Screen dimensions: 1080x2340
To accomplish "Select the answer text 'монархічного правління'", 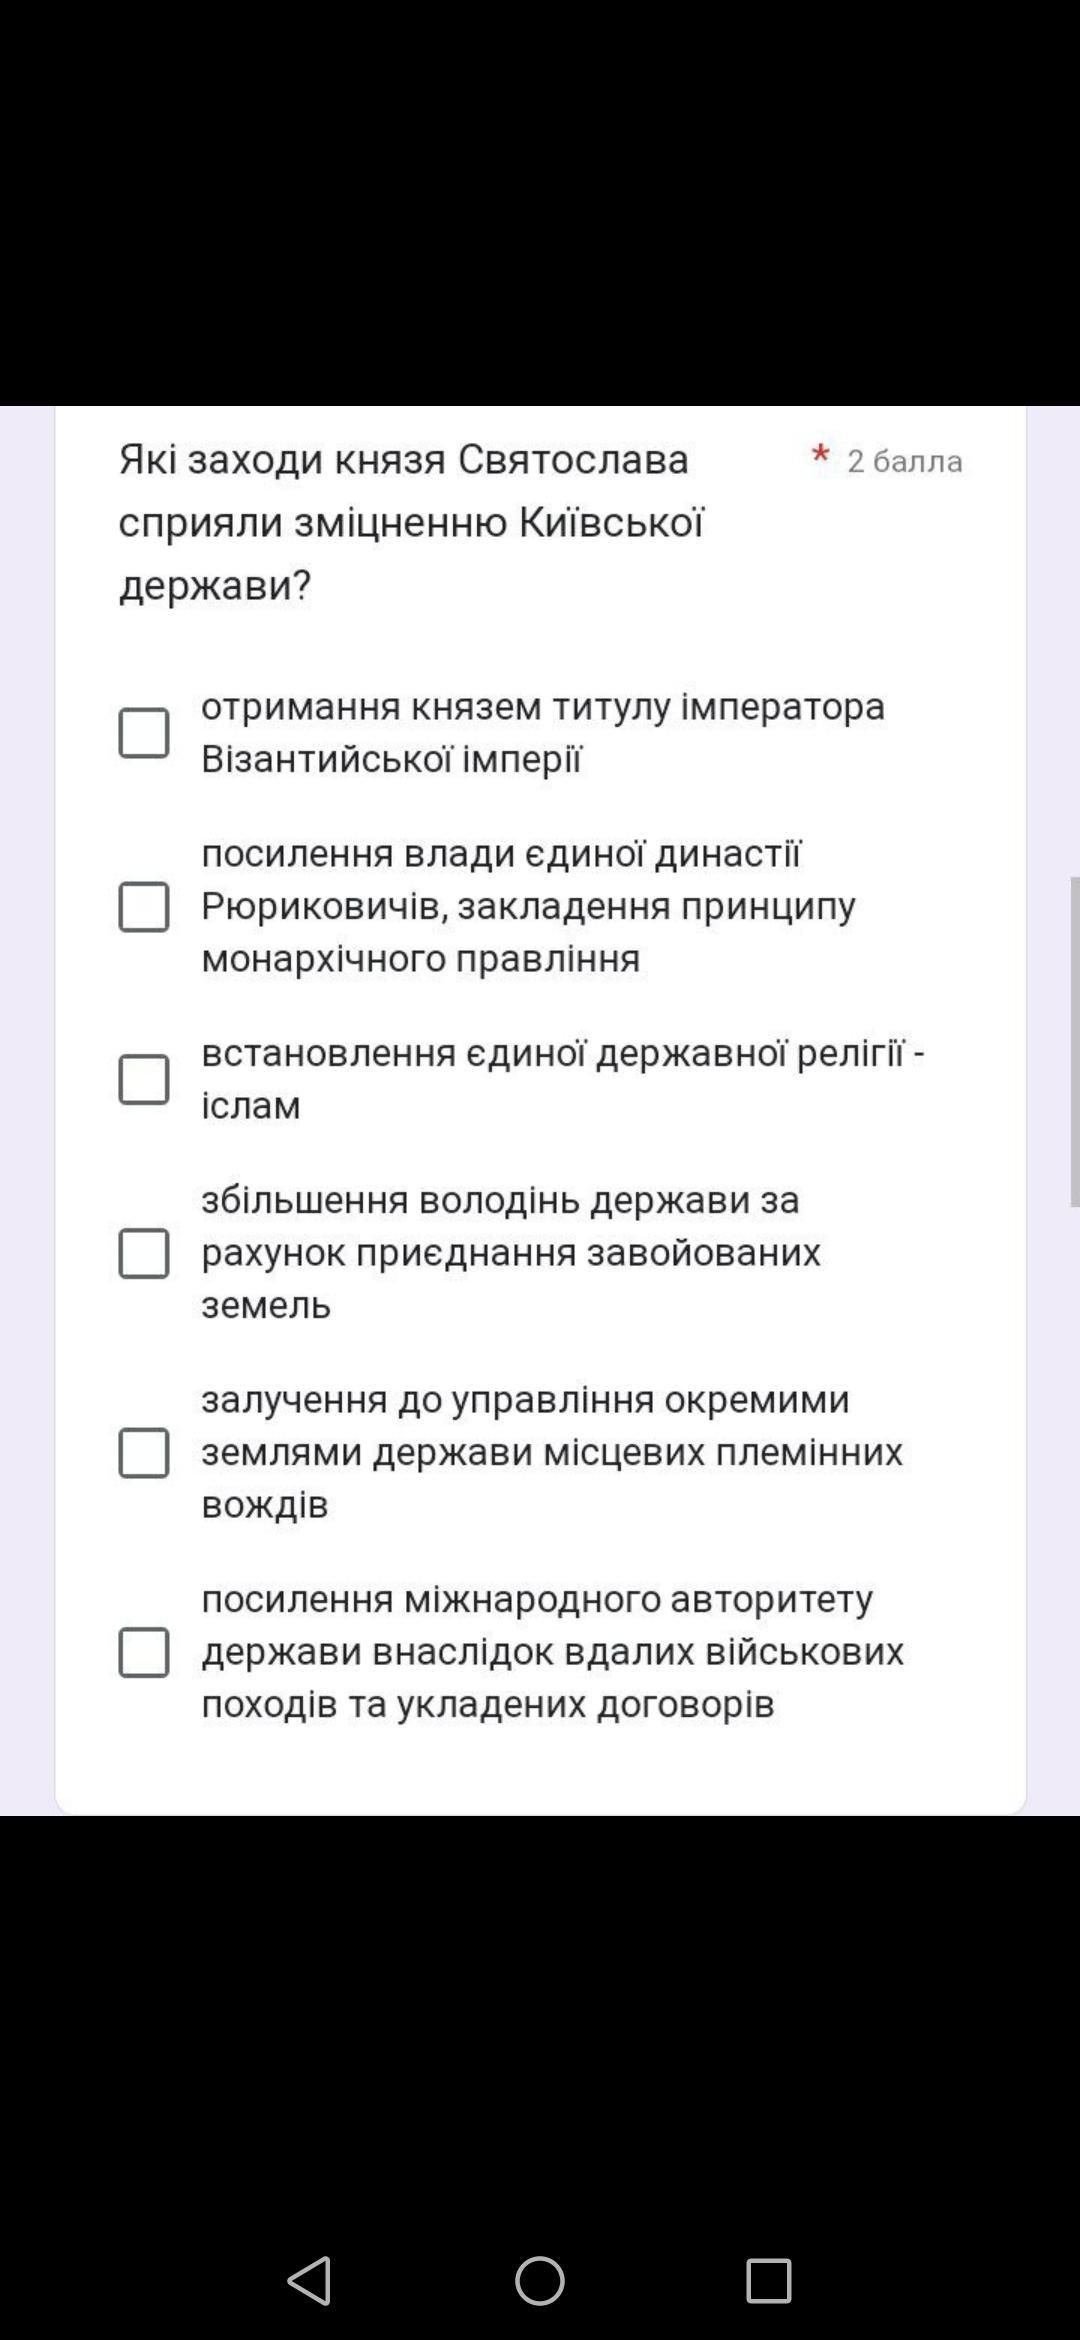I will (421, 959).
